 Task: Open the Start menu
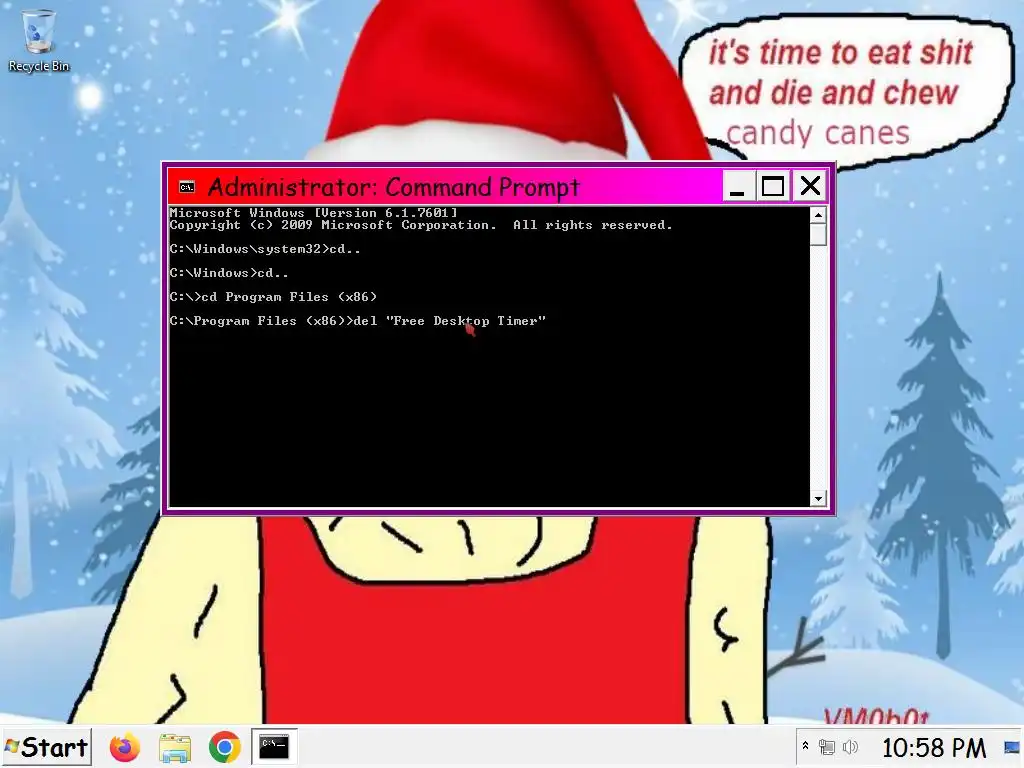point(46,747)
